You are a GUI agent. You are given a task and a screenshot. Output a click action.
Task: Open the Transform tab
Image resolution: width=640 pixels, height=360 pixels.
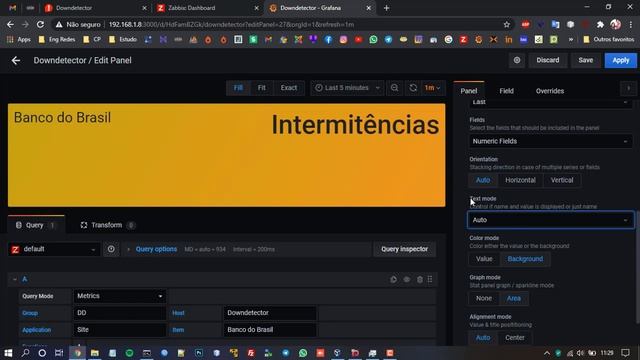click(x=107, y=225)
